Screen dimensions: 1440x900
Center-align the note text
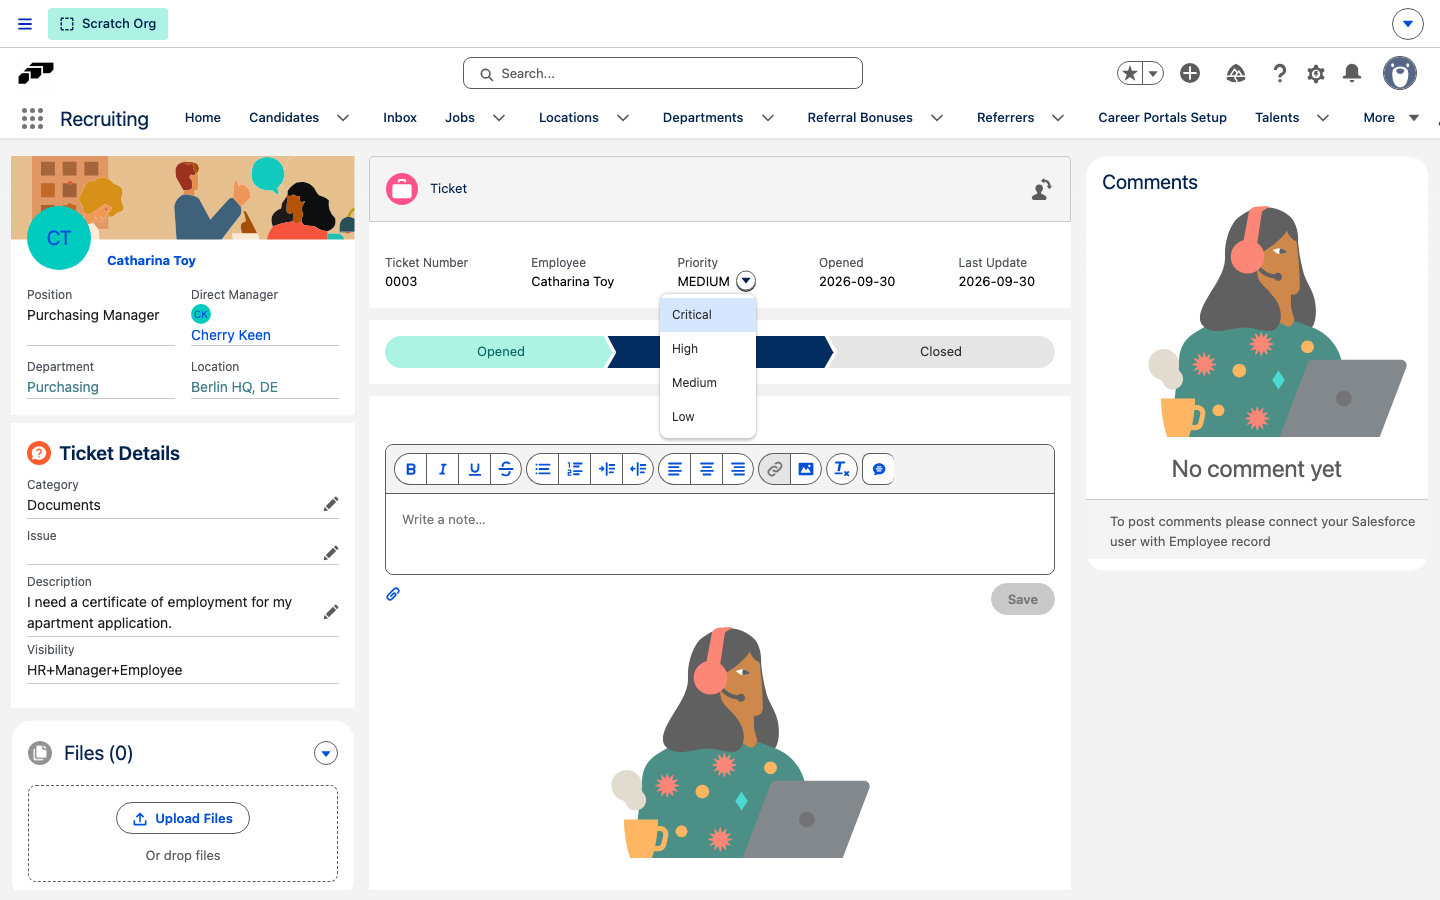[707, 469]
